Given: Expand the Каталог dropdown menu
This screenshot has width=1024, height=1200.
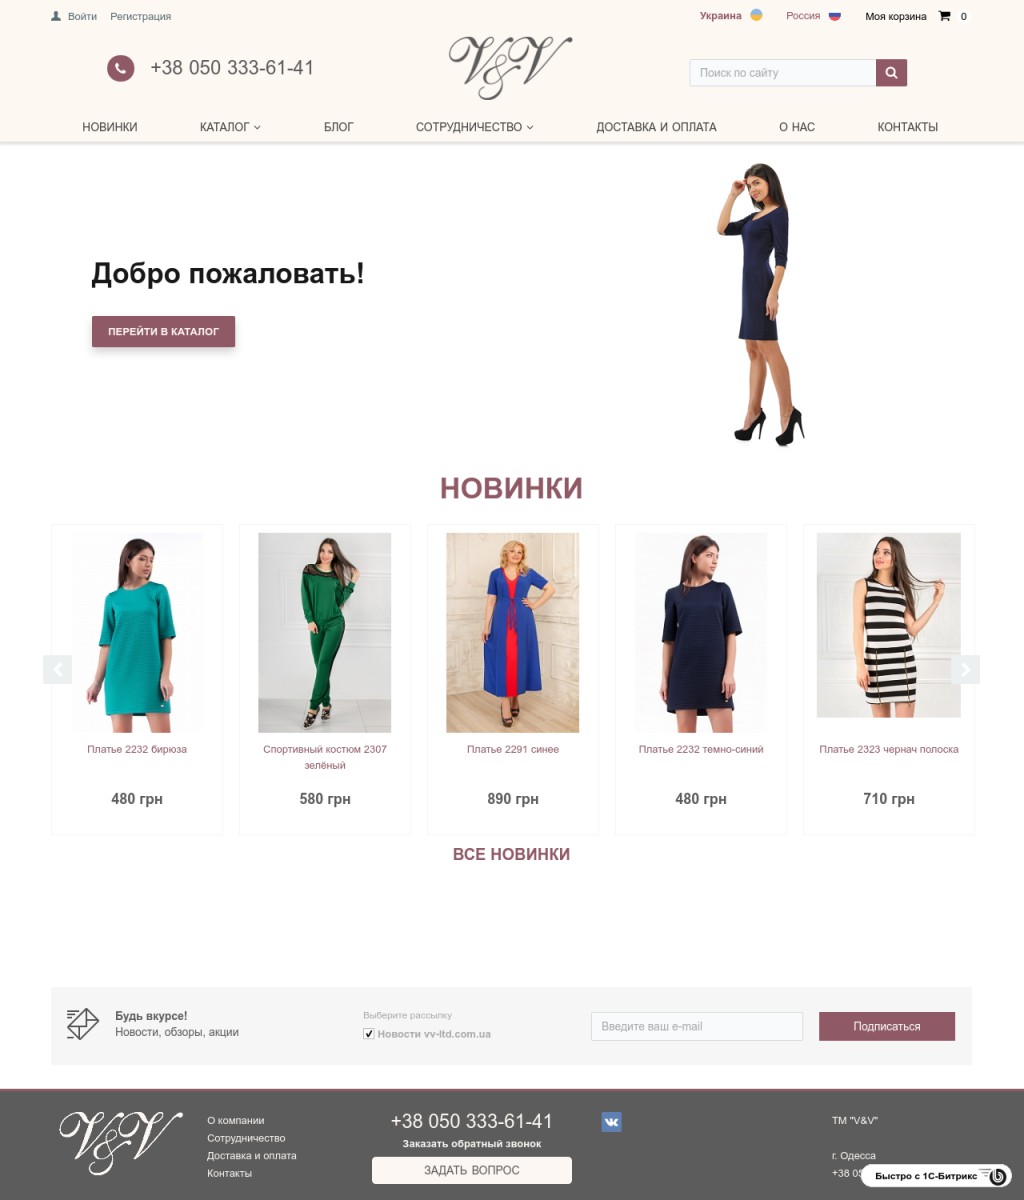Looking at the screenshot, I should (230, 127).
